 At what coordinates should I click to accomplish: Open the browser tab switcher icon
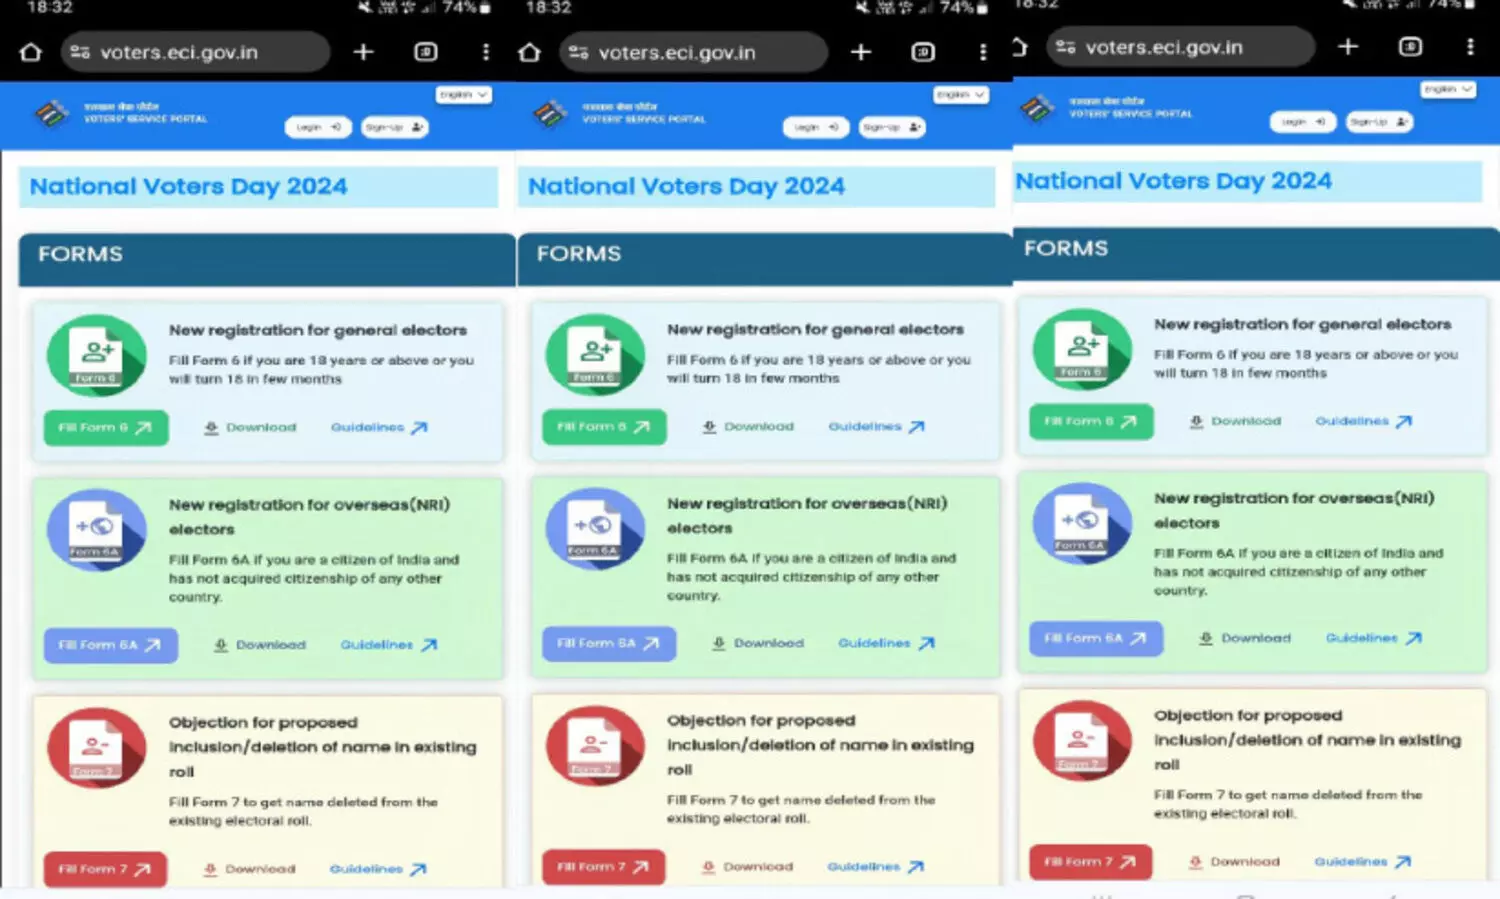point(425,51)
